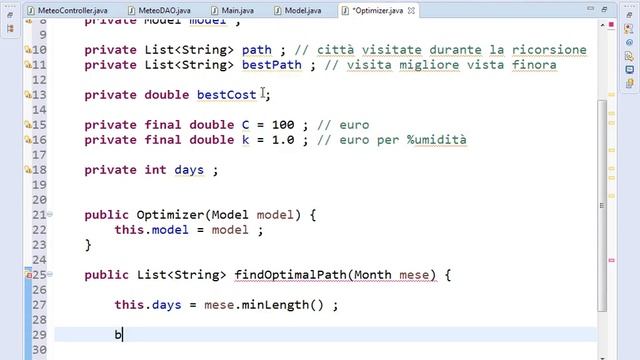Maximize the editor area
The width and height of the screenshot is (640, 360).
(x=604, y=9)
